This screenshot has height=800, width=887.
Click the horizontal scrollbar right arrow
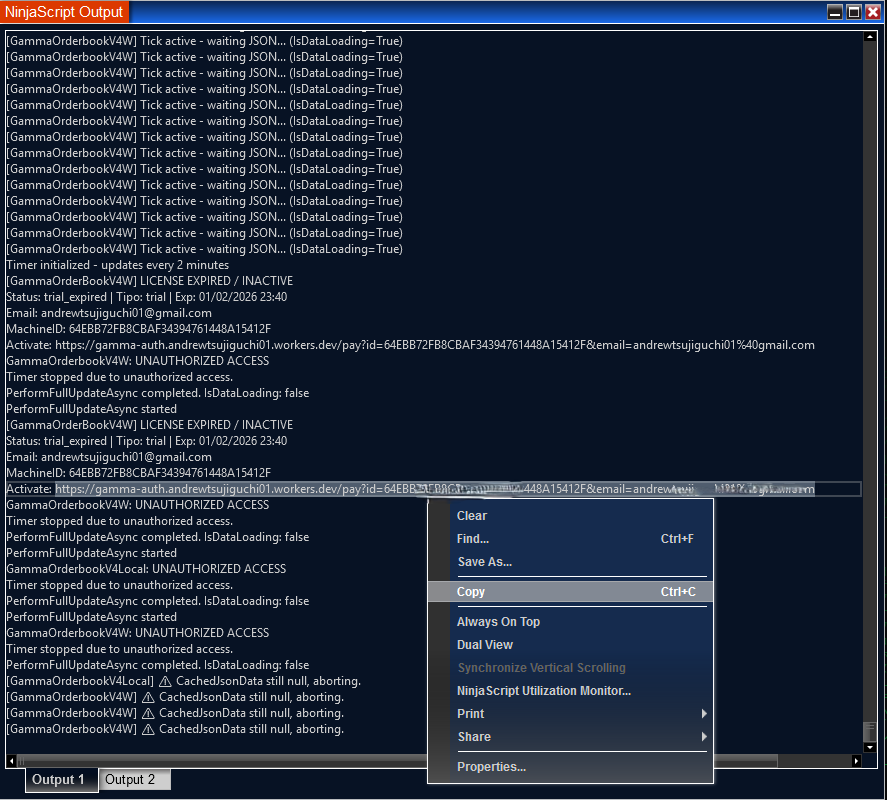857,762
